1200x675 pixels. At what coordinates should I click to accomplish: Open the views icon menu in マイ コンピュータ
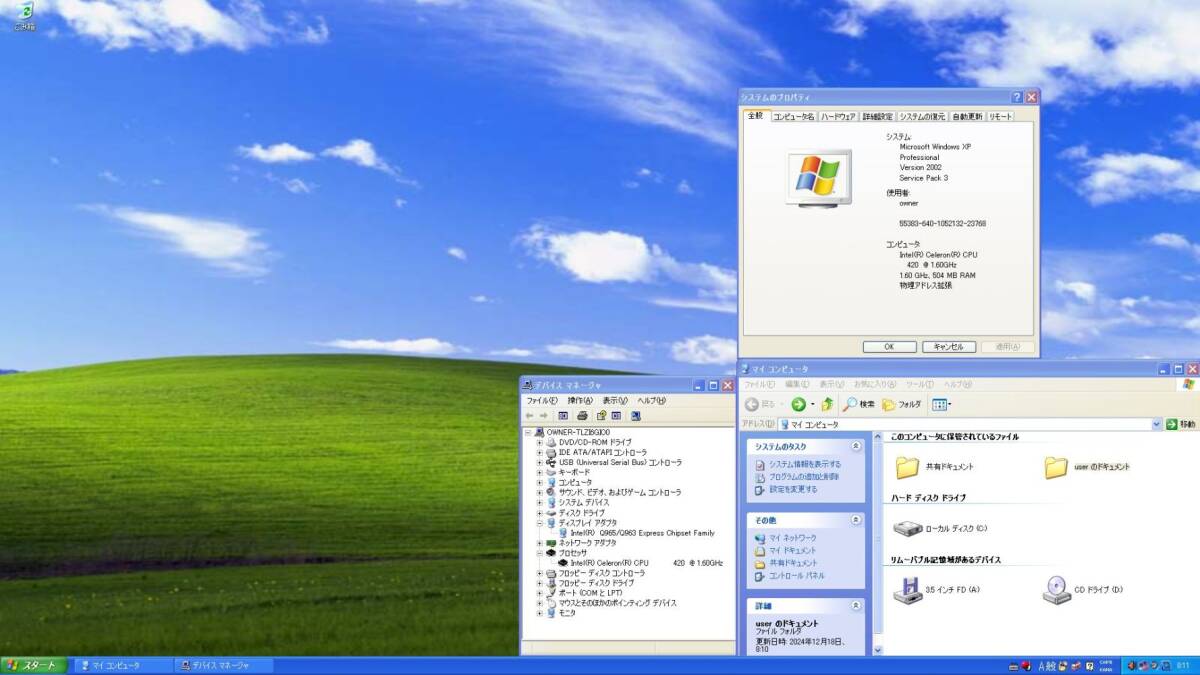(941, 404)
